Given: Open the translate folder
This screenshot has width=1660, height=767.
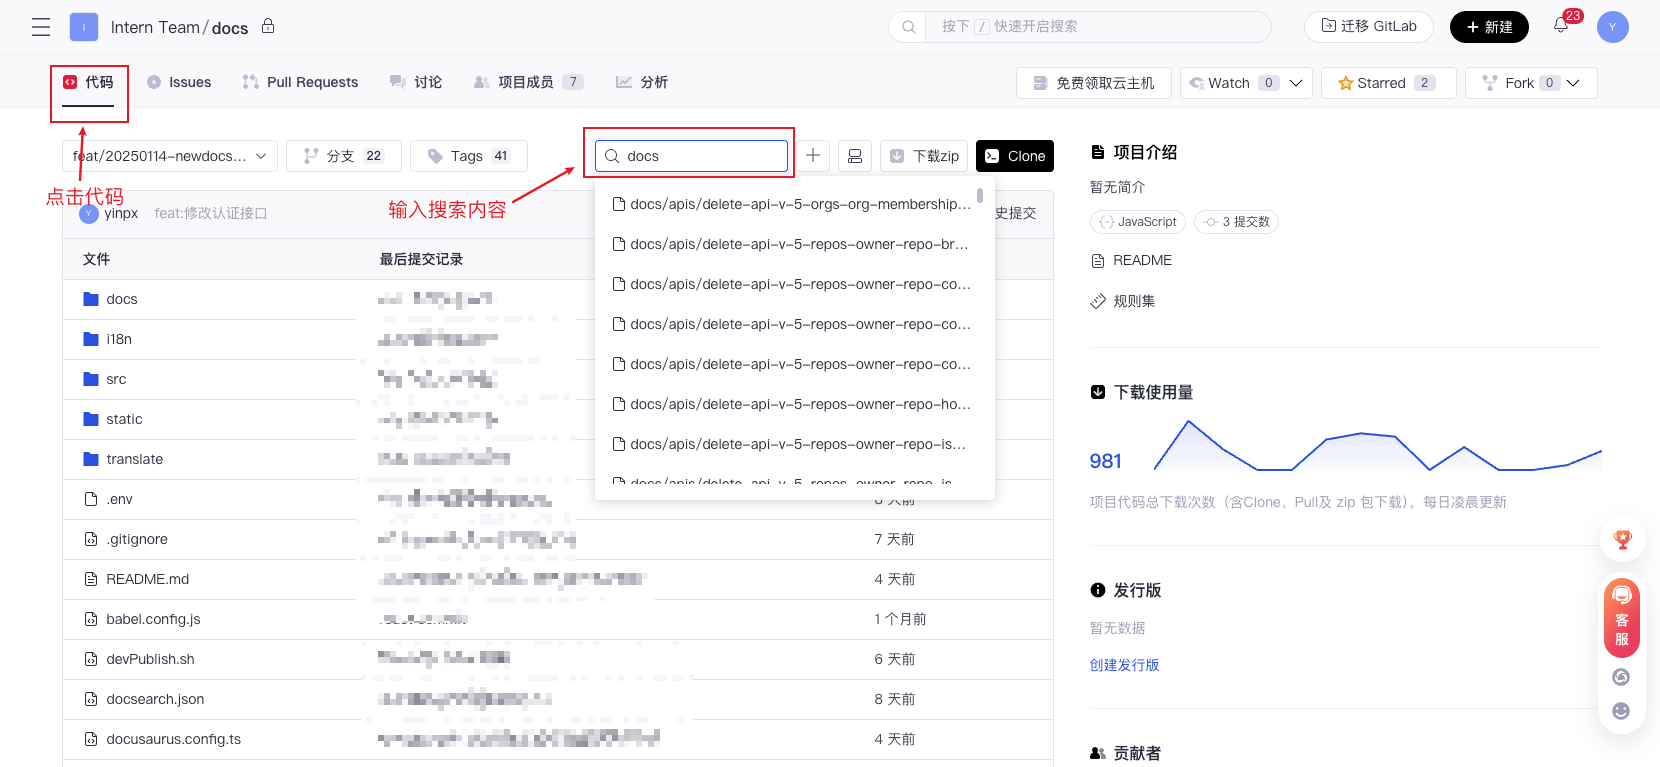Looking at the screenshot, I should [134, 459].
